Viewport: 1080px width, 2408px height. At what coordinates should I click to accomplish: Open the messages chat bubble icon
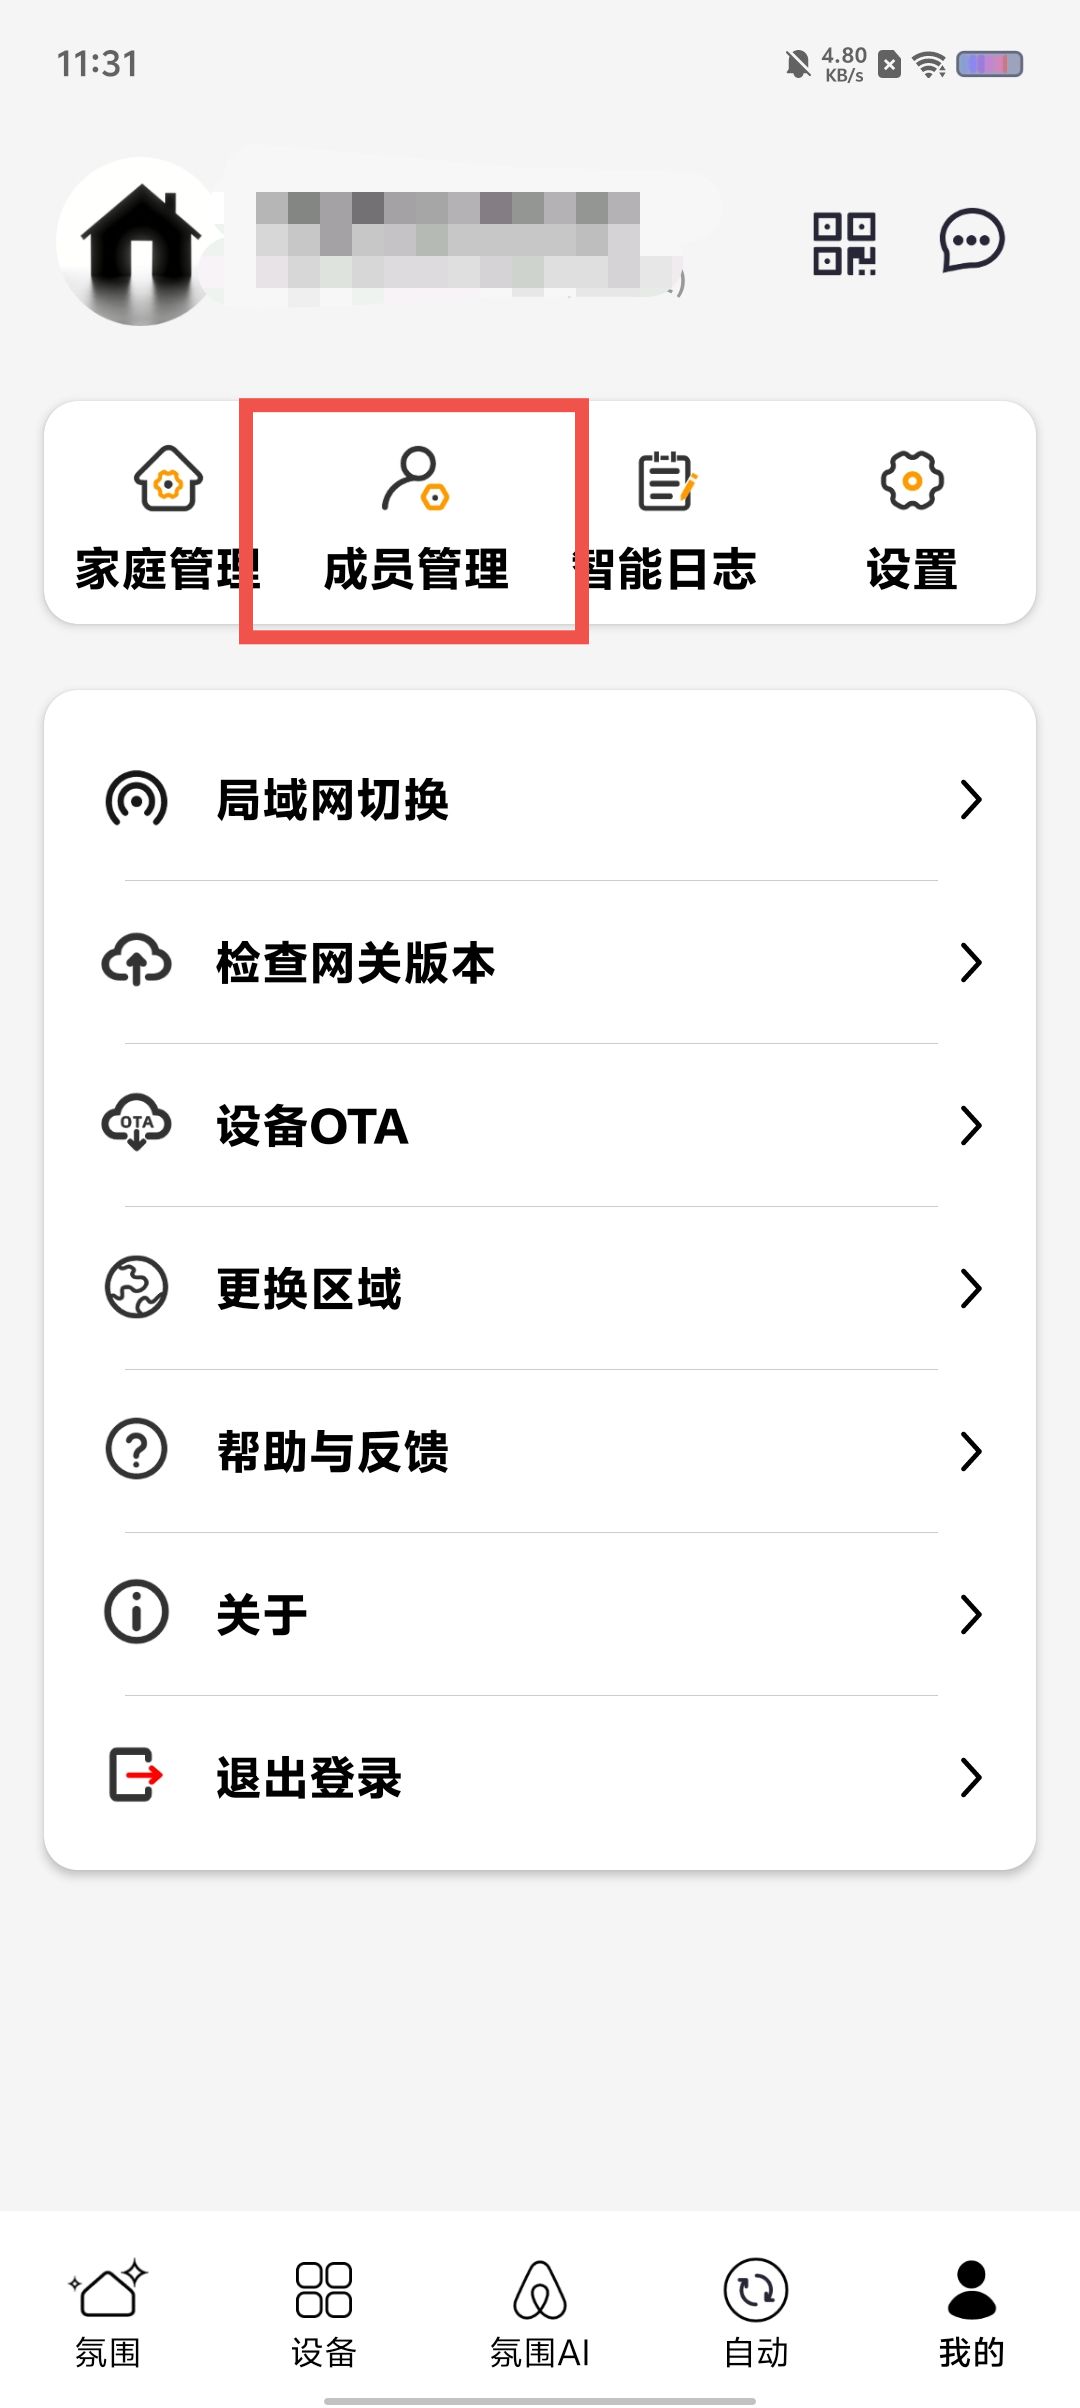pos(971,241)
